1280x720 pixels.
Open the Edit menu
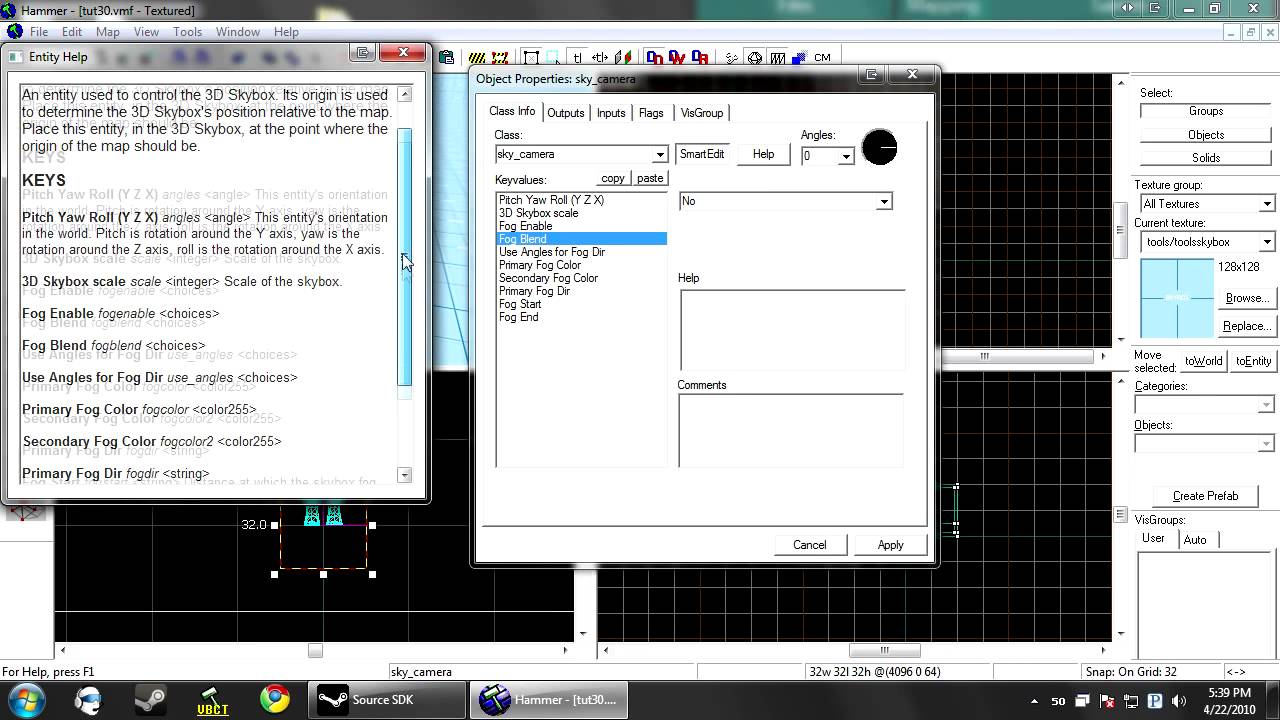(72, 32)
